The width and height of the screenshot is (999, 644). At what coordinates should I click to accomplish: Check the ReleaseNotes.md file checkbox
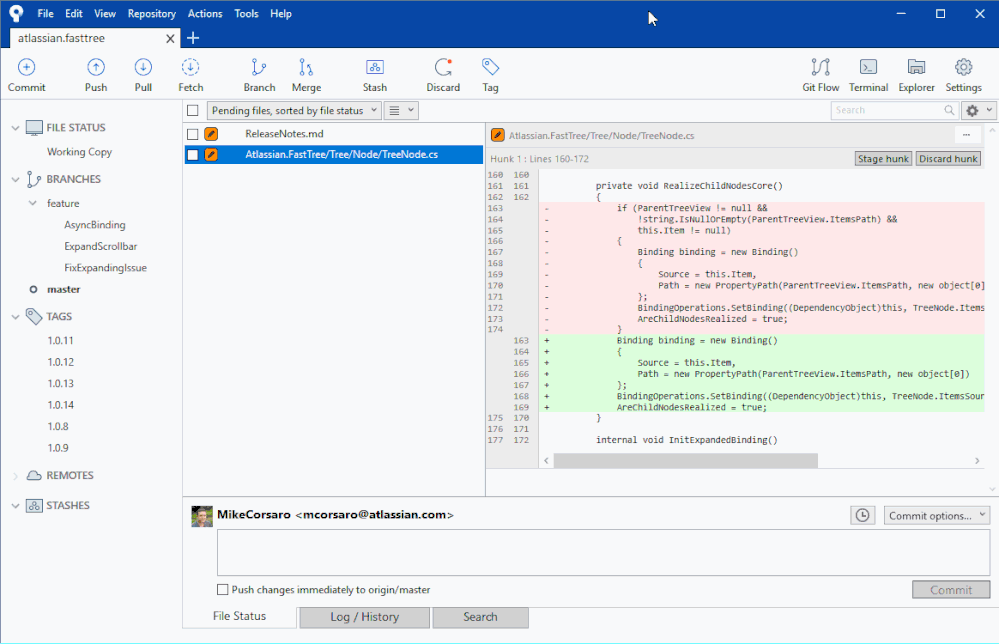pyautogui.click(x=192, y=134)
